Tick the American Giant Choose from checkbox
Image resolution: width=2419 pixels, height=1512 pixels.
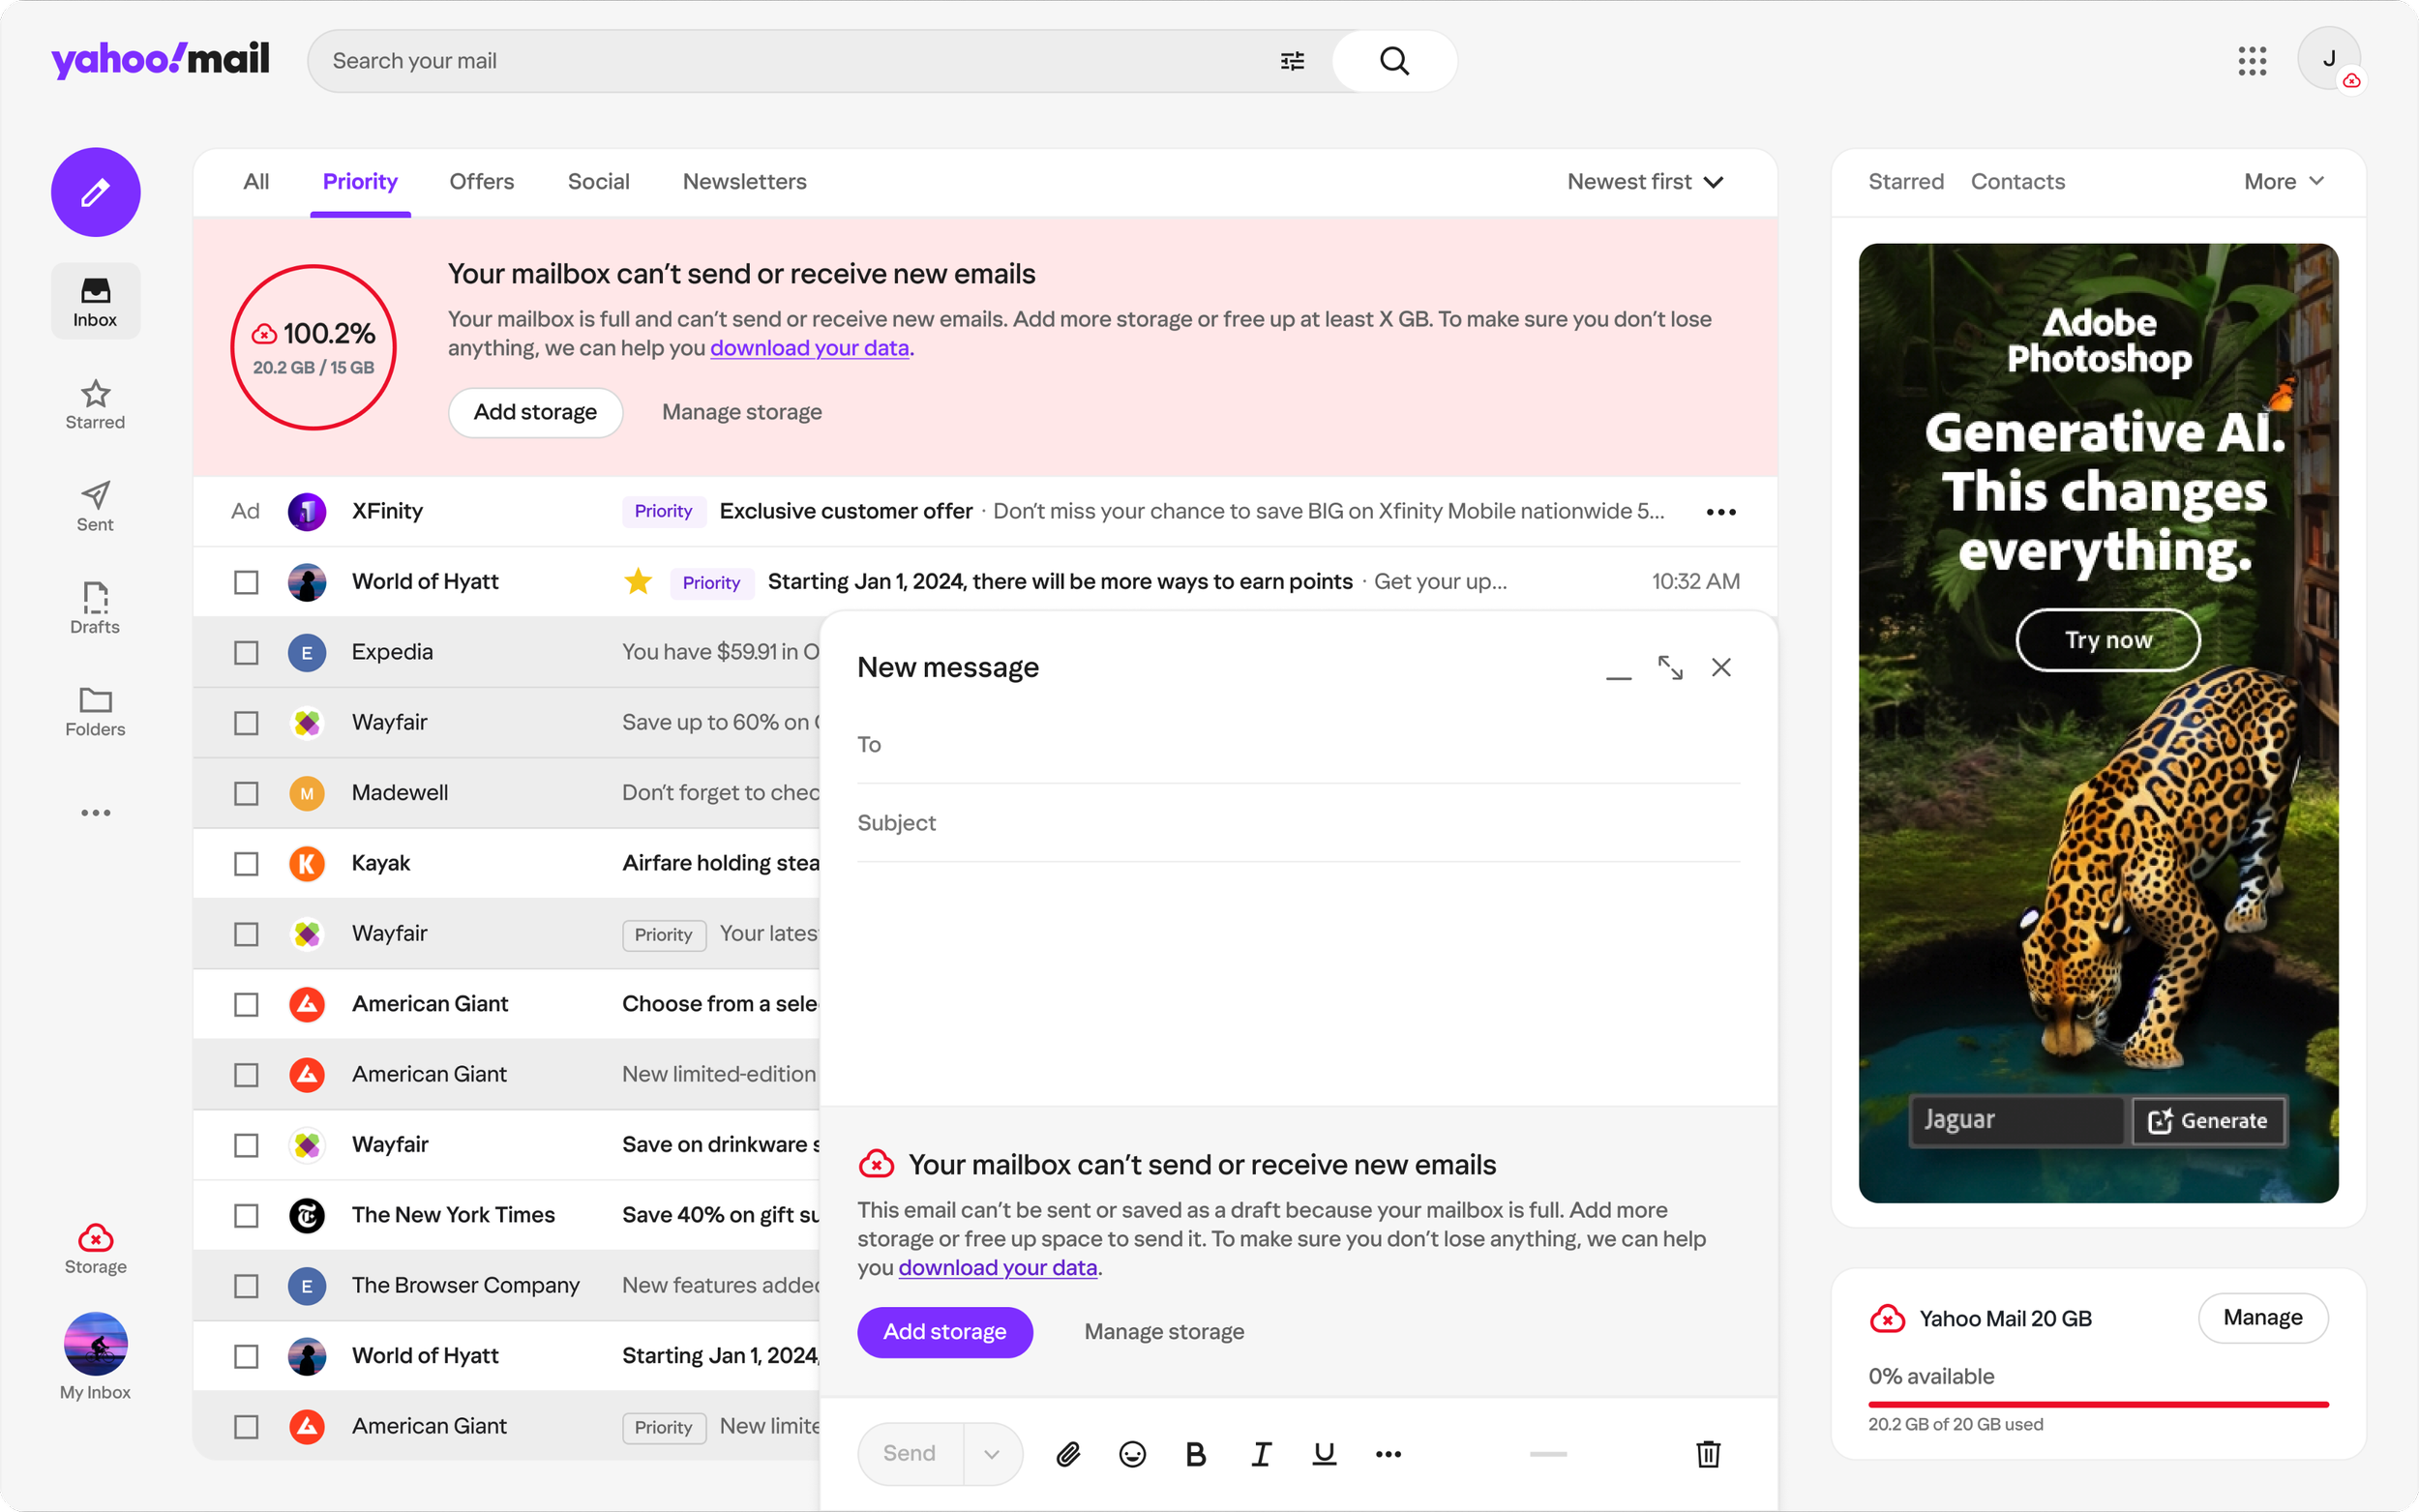click(x=246, y=1005)
